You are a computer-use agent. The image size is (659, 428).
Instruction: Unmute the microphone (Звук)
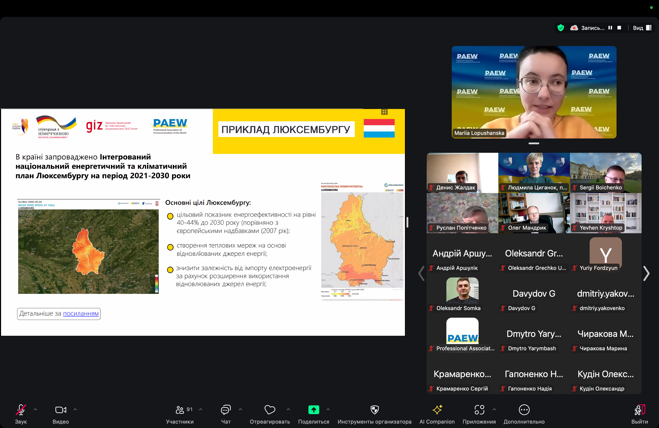(x=20, y=411)
